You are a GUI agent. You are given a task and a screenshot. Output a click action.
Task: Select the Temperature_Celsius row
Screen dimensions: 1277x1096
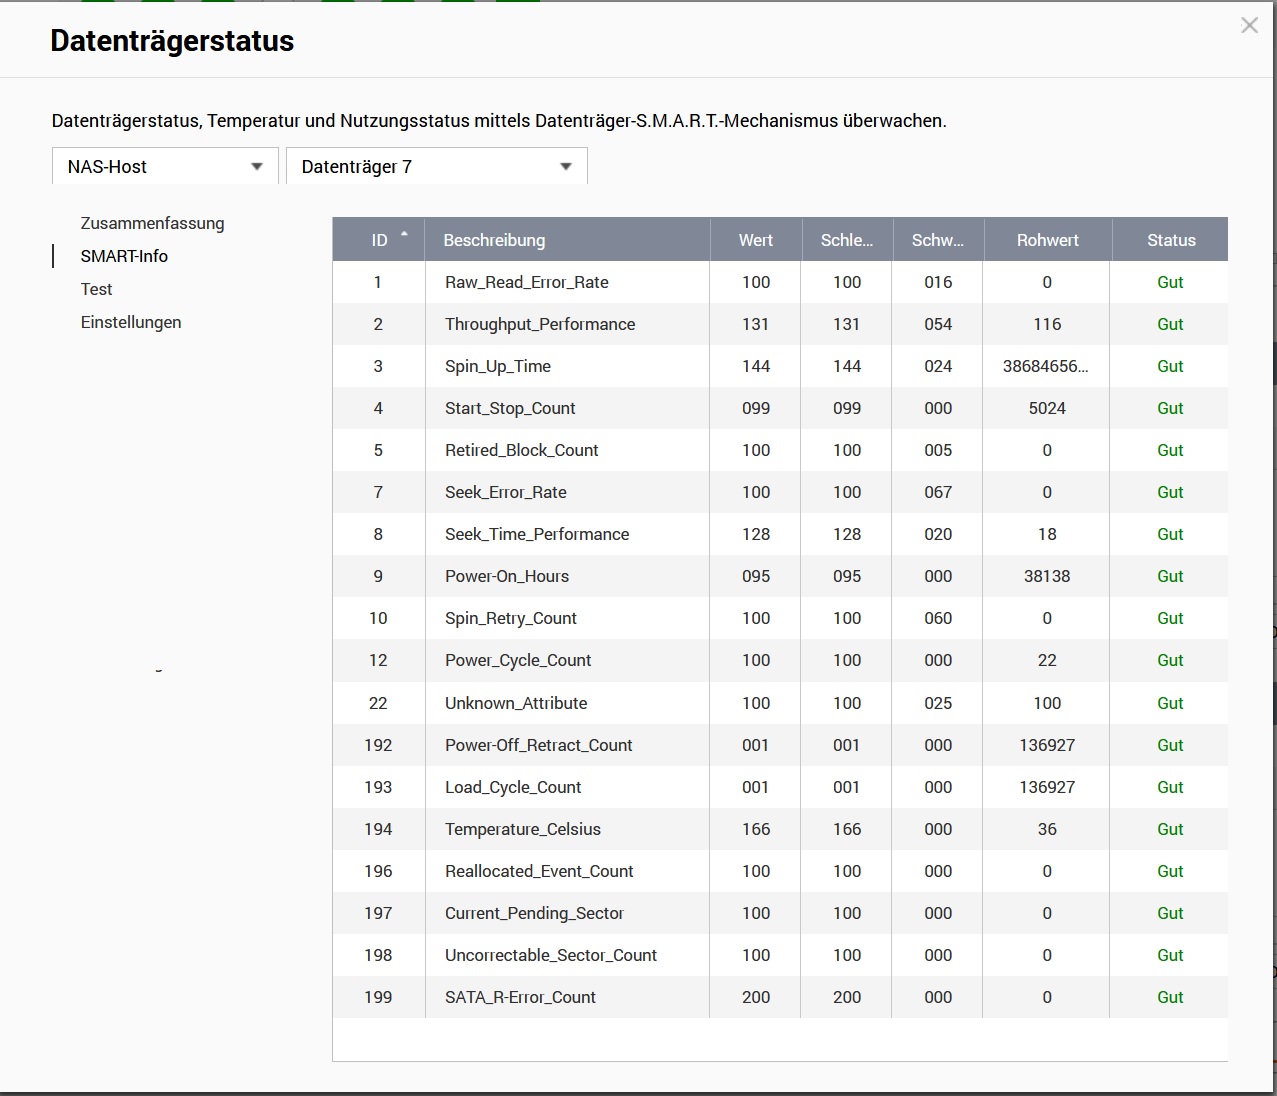click(780, 829)
